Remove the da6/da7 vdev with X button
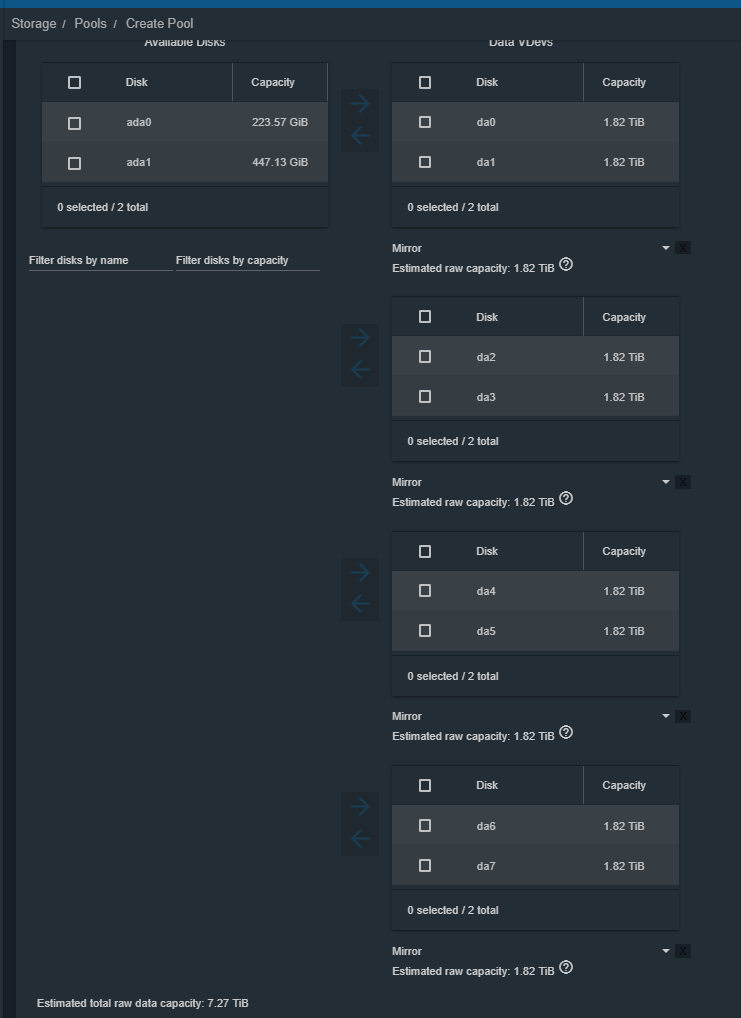 [x=683, y=951]
